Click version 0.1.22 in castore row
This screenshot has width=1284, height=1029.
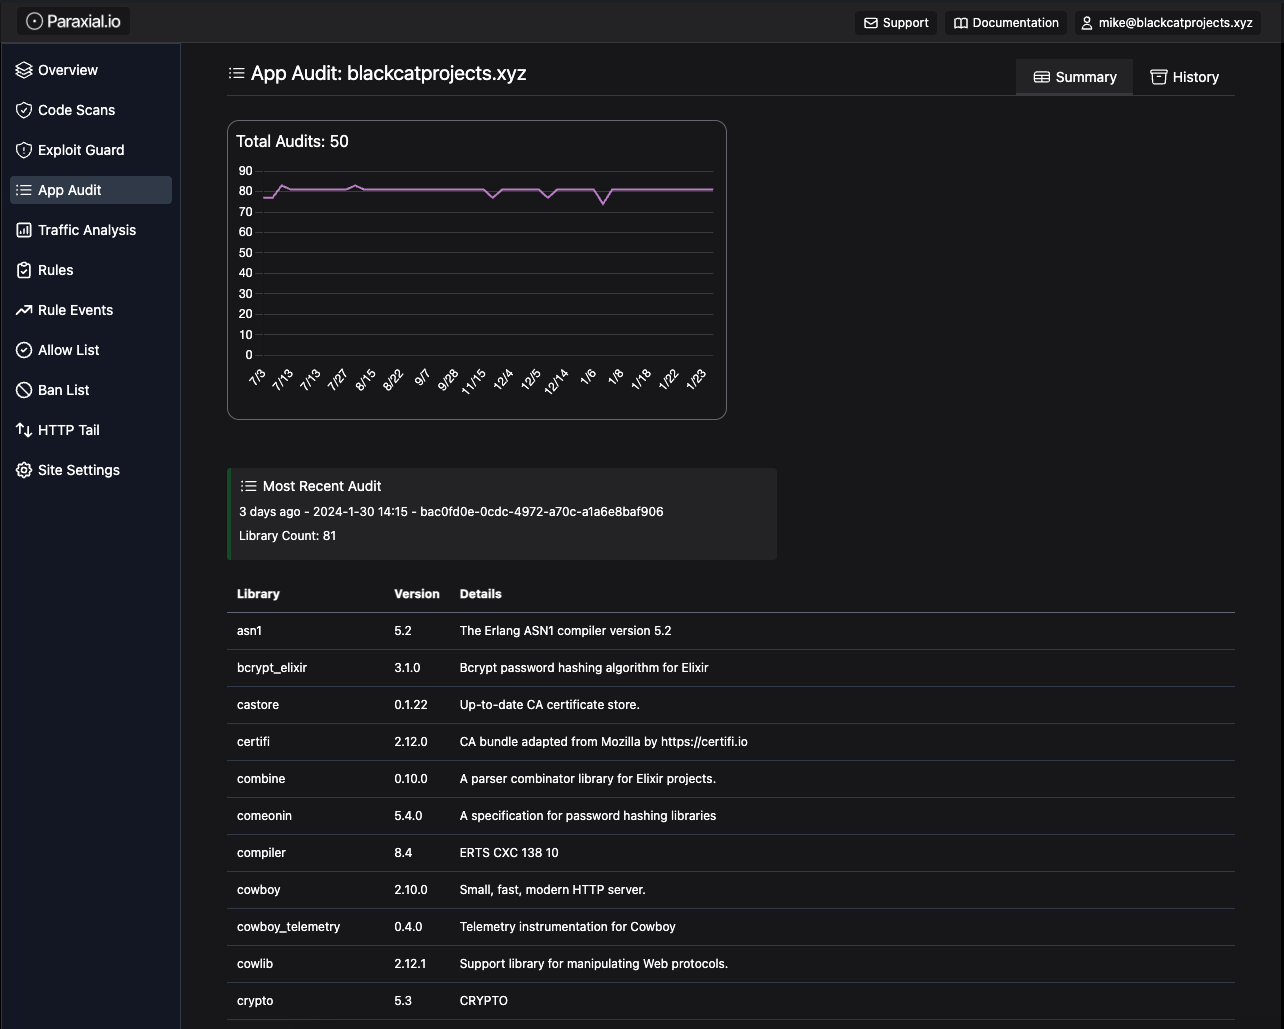coord(411,705)
